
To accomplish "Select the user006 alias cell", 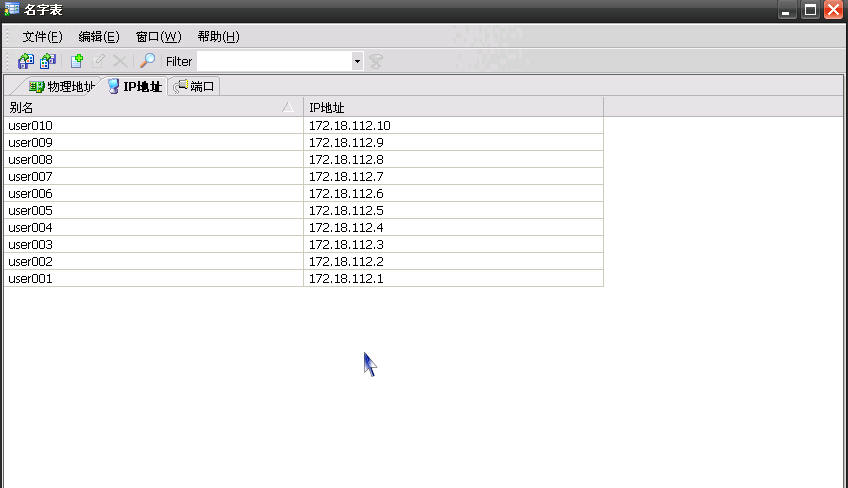I will point(154,194).
